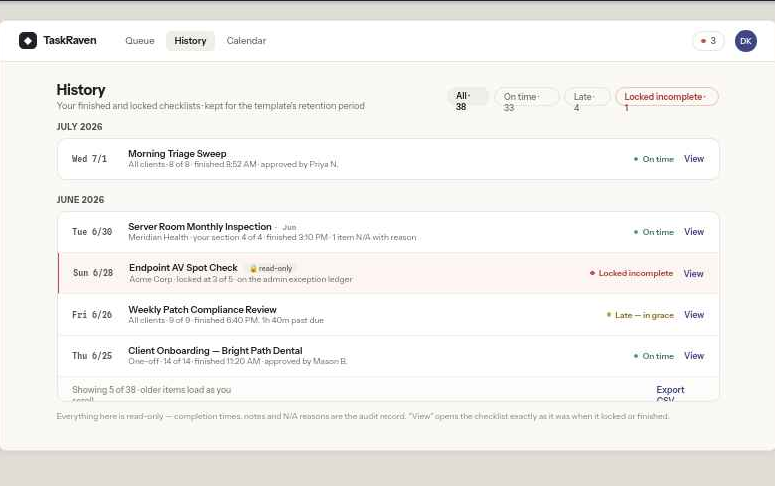The width and height of the screenshot is (775, 486).
Task: View the Morning Triage Sweep checklist
Action: (x=694, y=159)
